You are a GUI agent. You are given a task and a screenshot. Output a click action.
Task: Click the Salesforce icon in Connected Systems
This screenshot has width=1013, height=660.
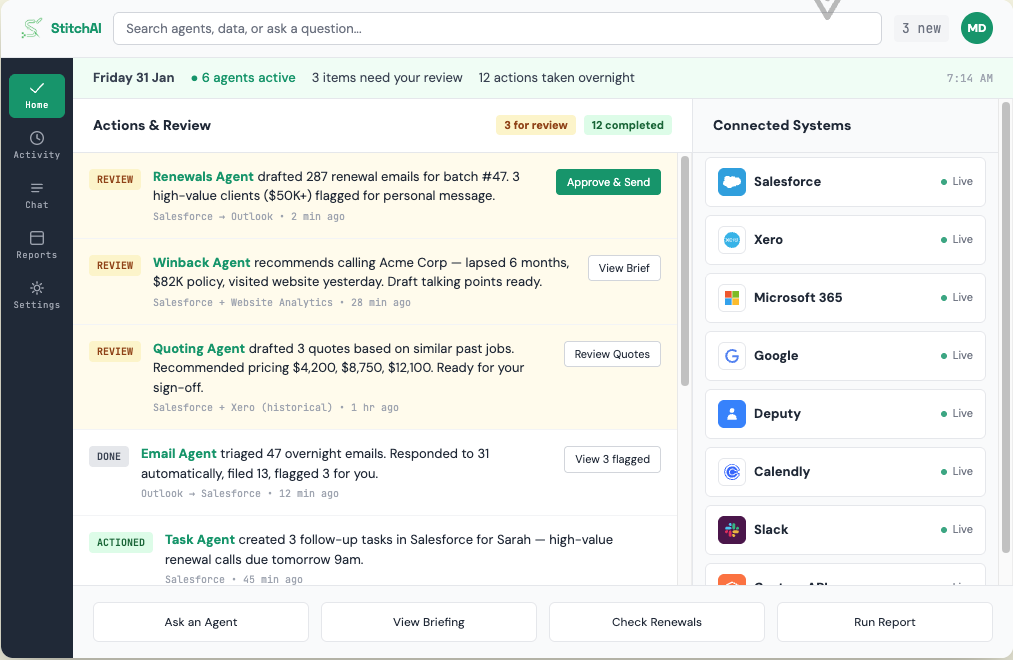click(730, 181)
